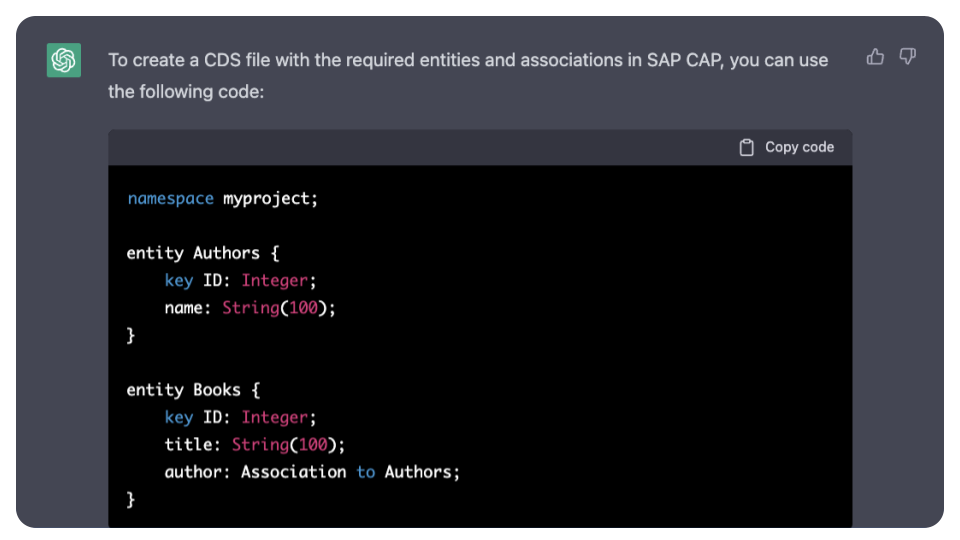Click 'key ID: Integer;' under entity Books
The height and width of the screenshot is (540, 960).
click(240, 418)
